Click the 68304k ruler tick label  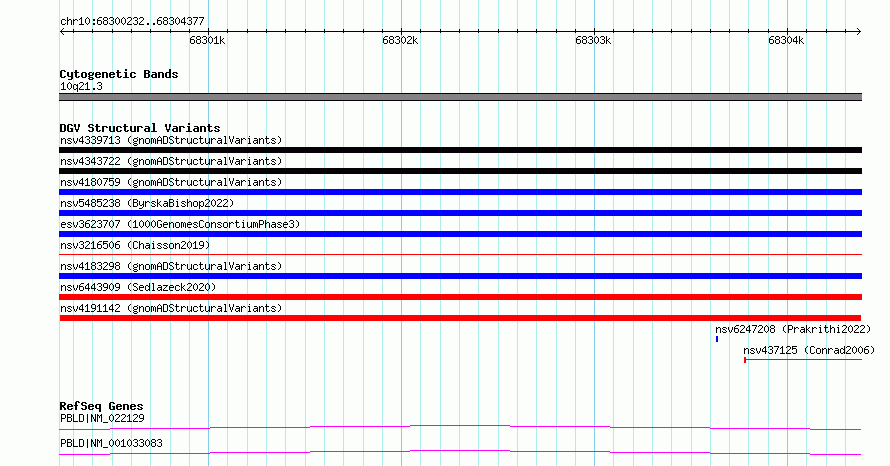[x=786, y=41]
